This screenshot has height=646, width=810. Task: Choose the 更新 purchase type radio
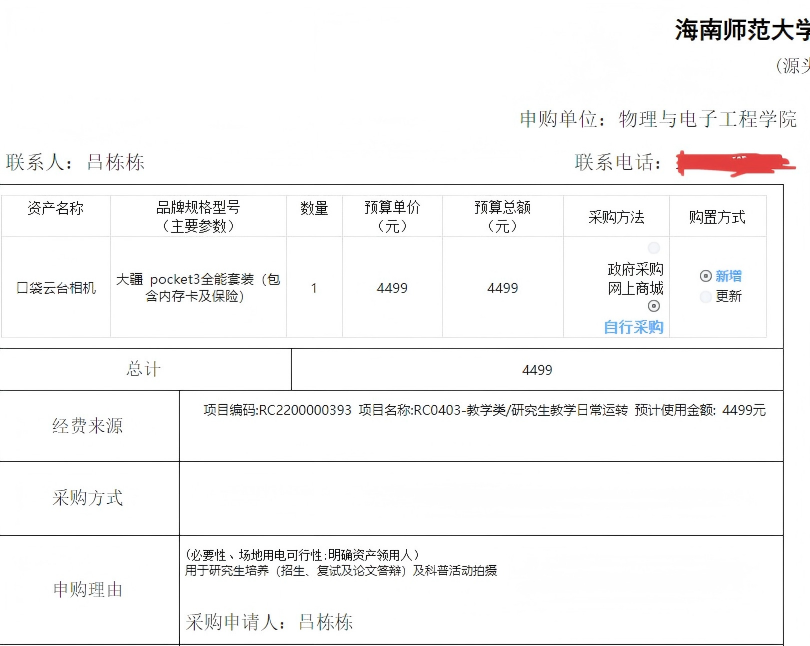(706, 296)
